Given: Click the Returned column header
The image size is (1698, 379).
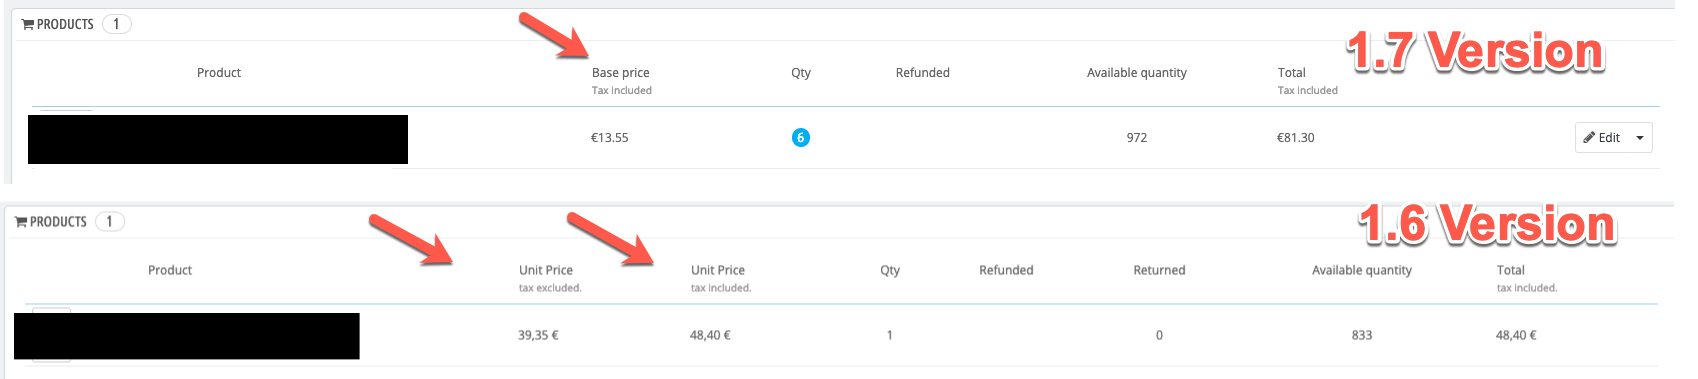Looking at the screenshot, I should pos(1159,270).
